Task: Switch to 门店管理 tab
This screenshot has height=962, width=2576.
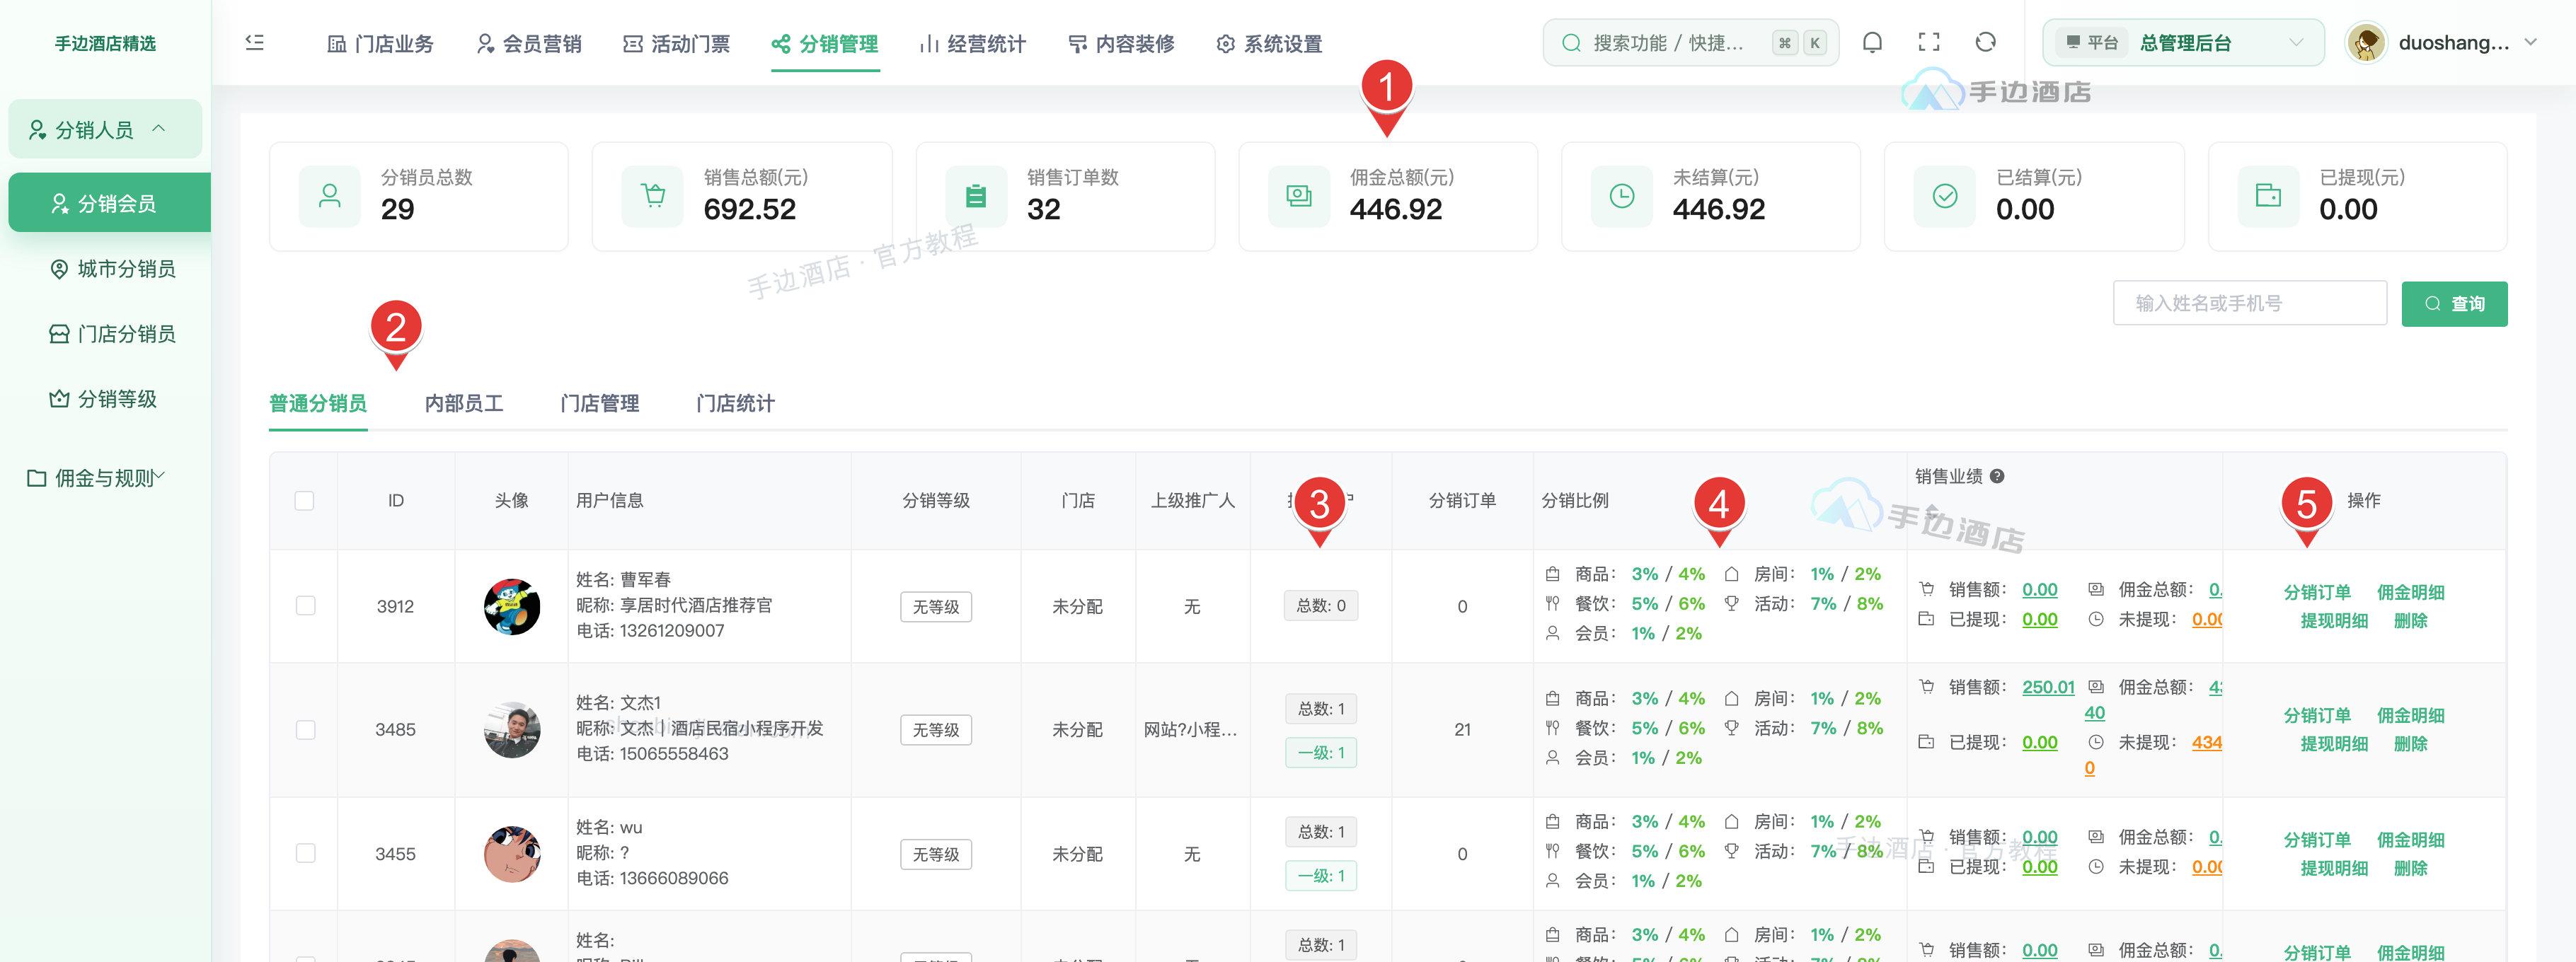Action: (600, 403)
